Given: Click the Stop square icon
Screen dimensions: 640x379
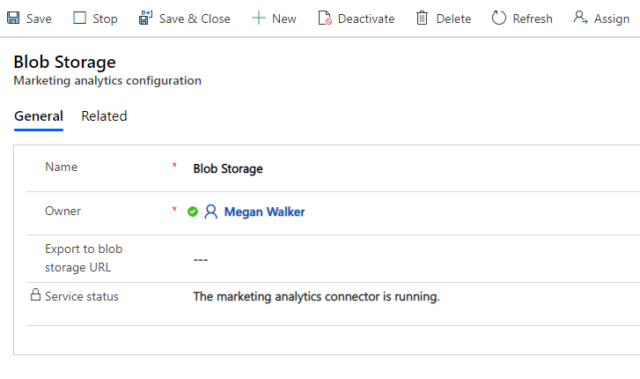Looking at the screenshot, I should coord(80,18).
